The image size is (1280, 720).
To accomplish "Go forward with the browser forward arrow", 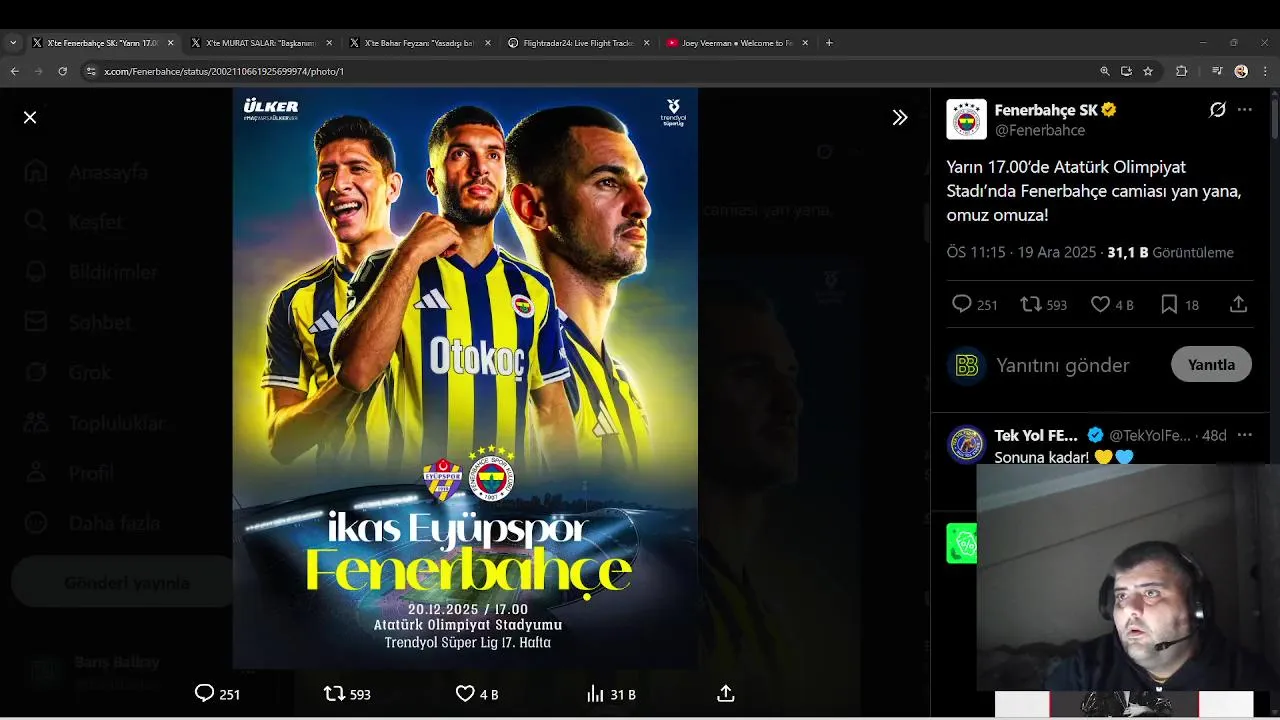I will pyautogui.click(x=38, y=71).
